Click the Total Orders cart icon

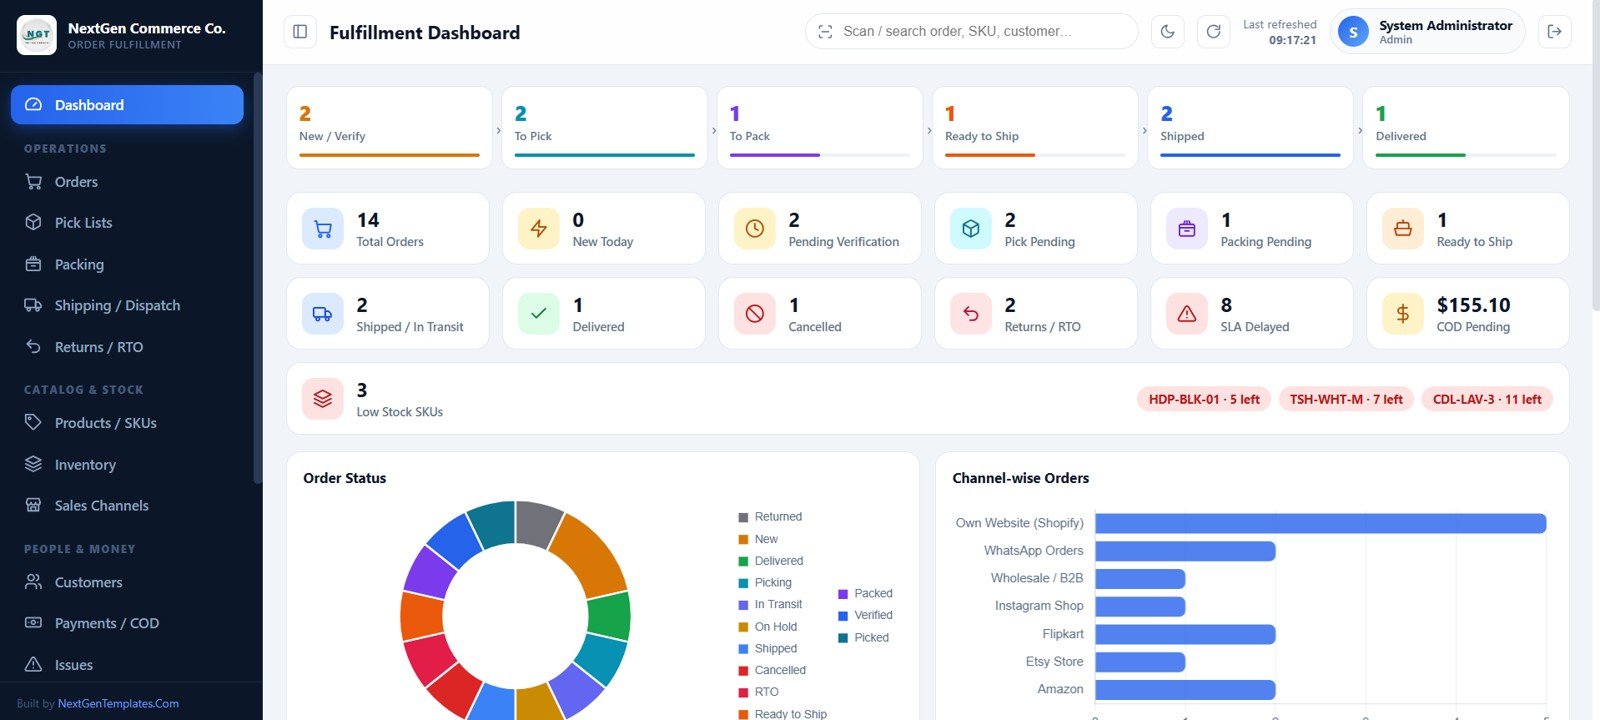[322, 229]
